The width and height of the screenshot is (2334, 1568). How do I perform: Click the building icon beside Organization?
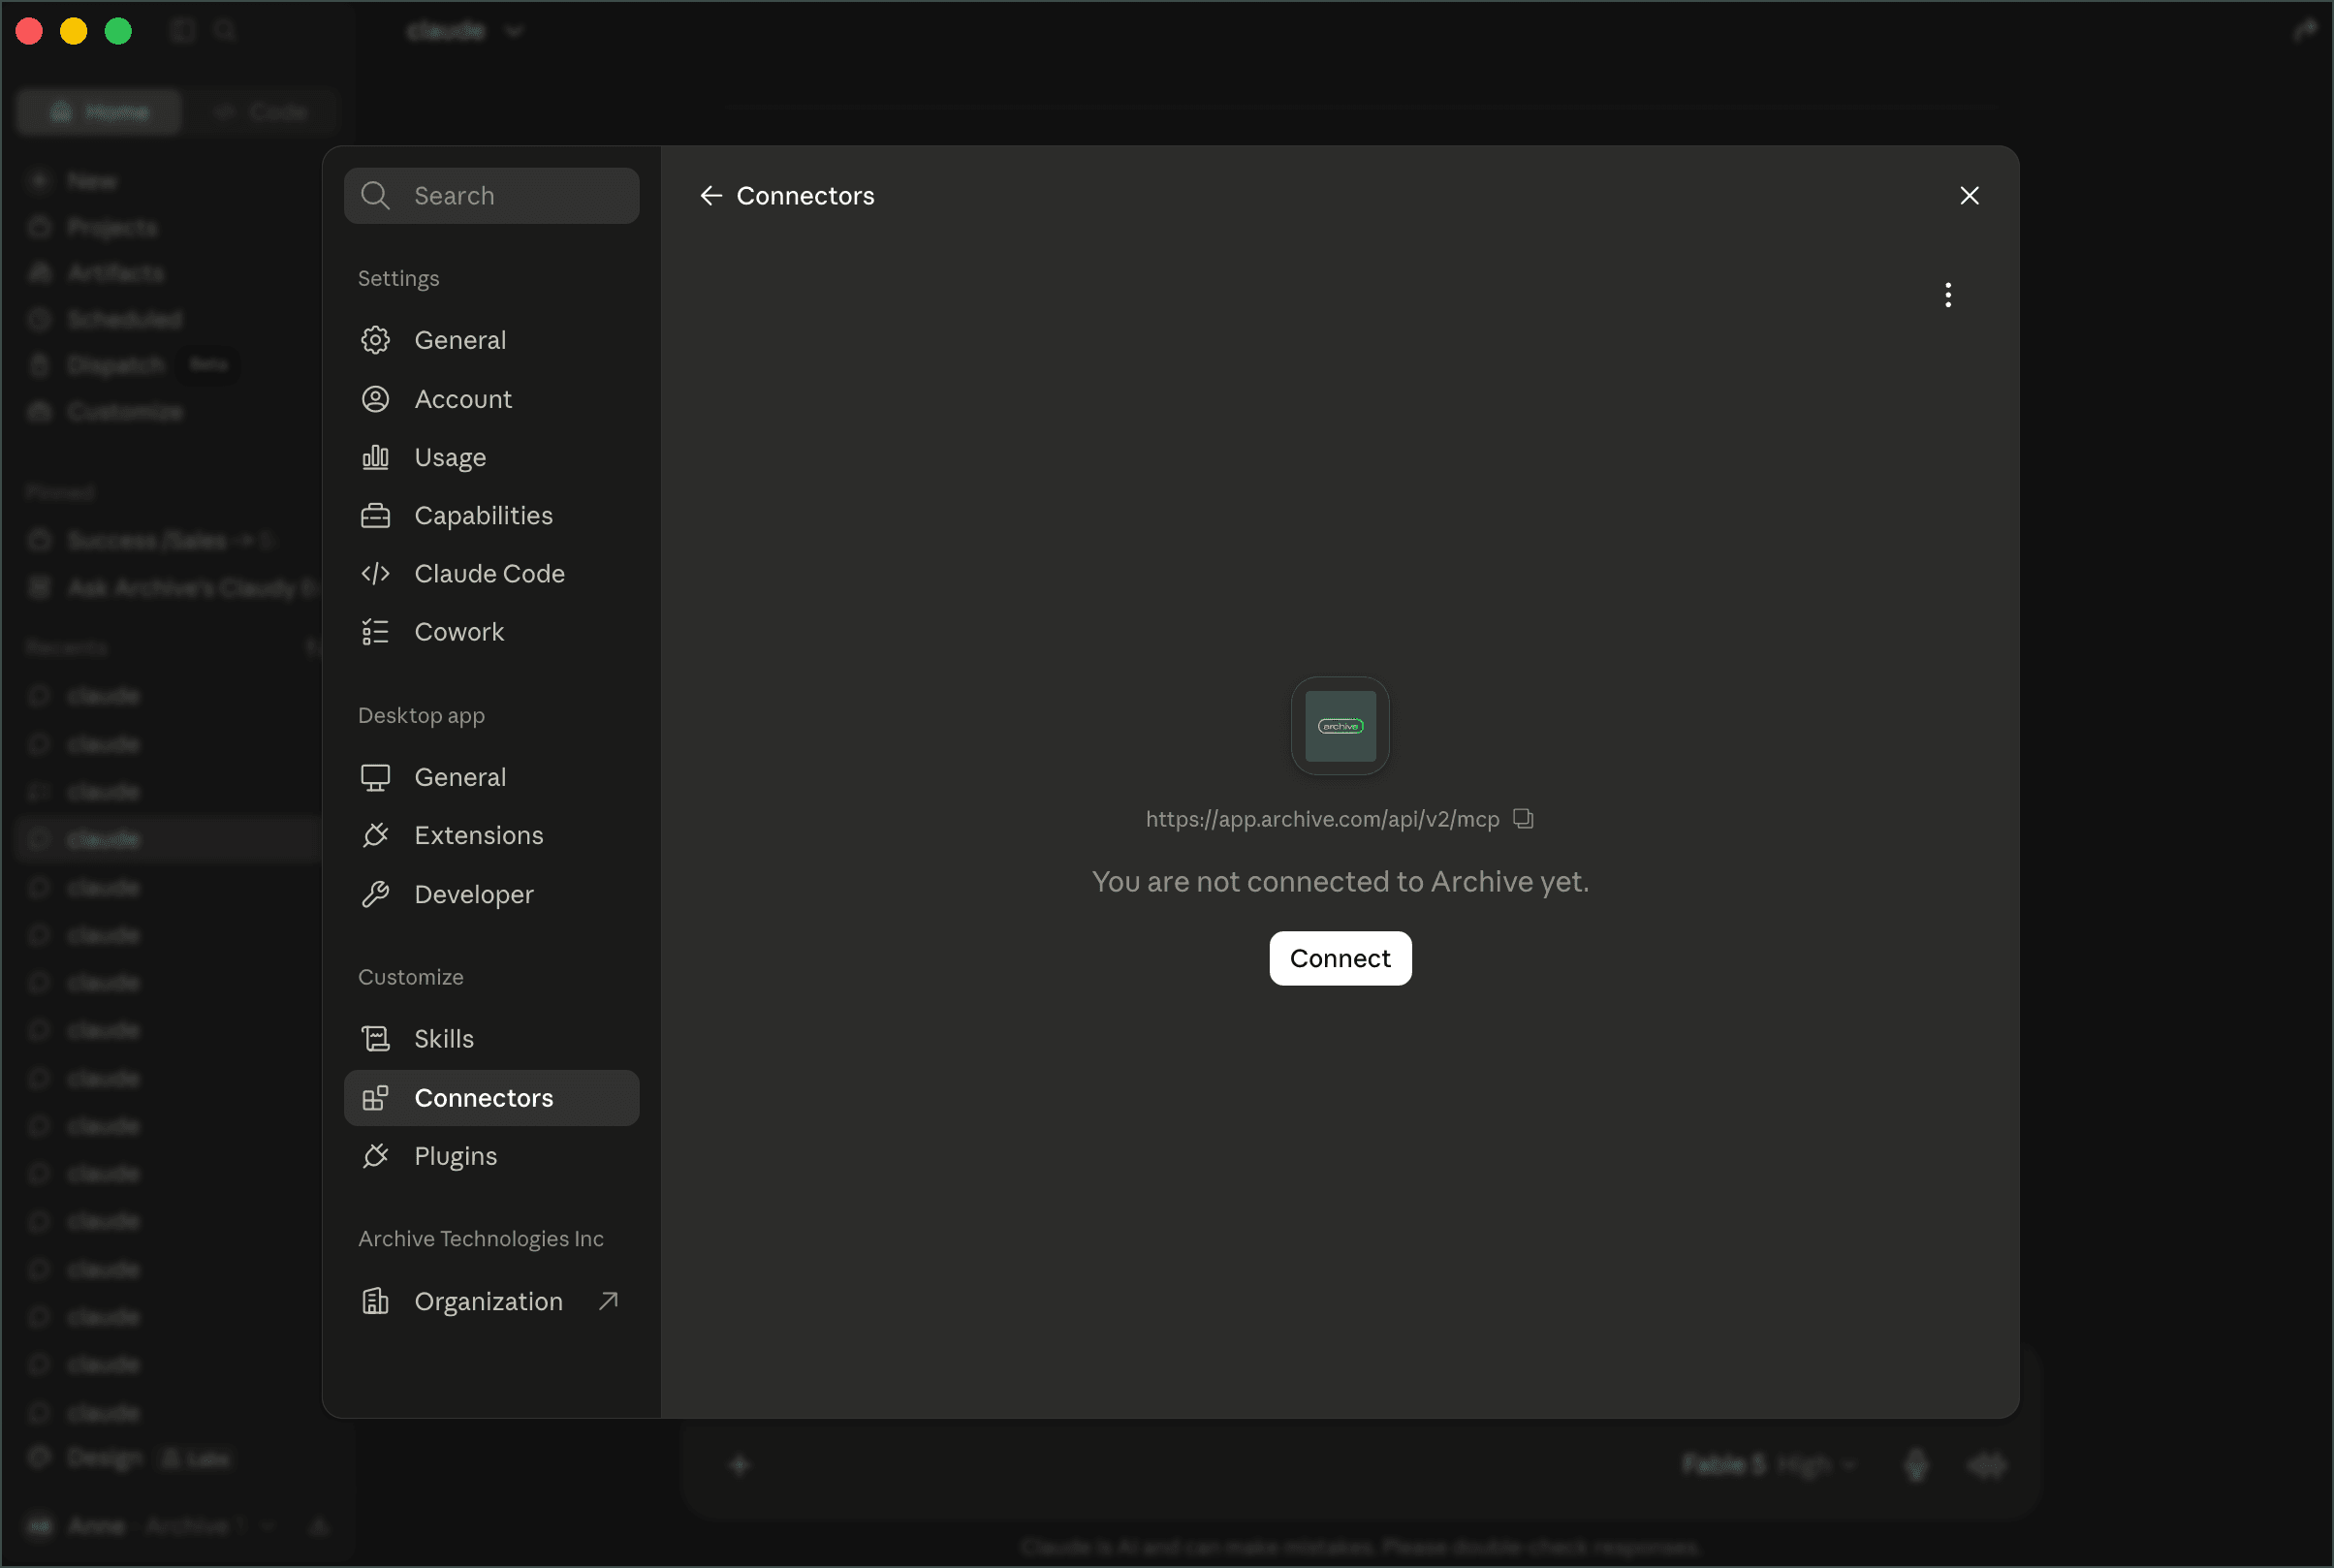point(375,1301)
